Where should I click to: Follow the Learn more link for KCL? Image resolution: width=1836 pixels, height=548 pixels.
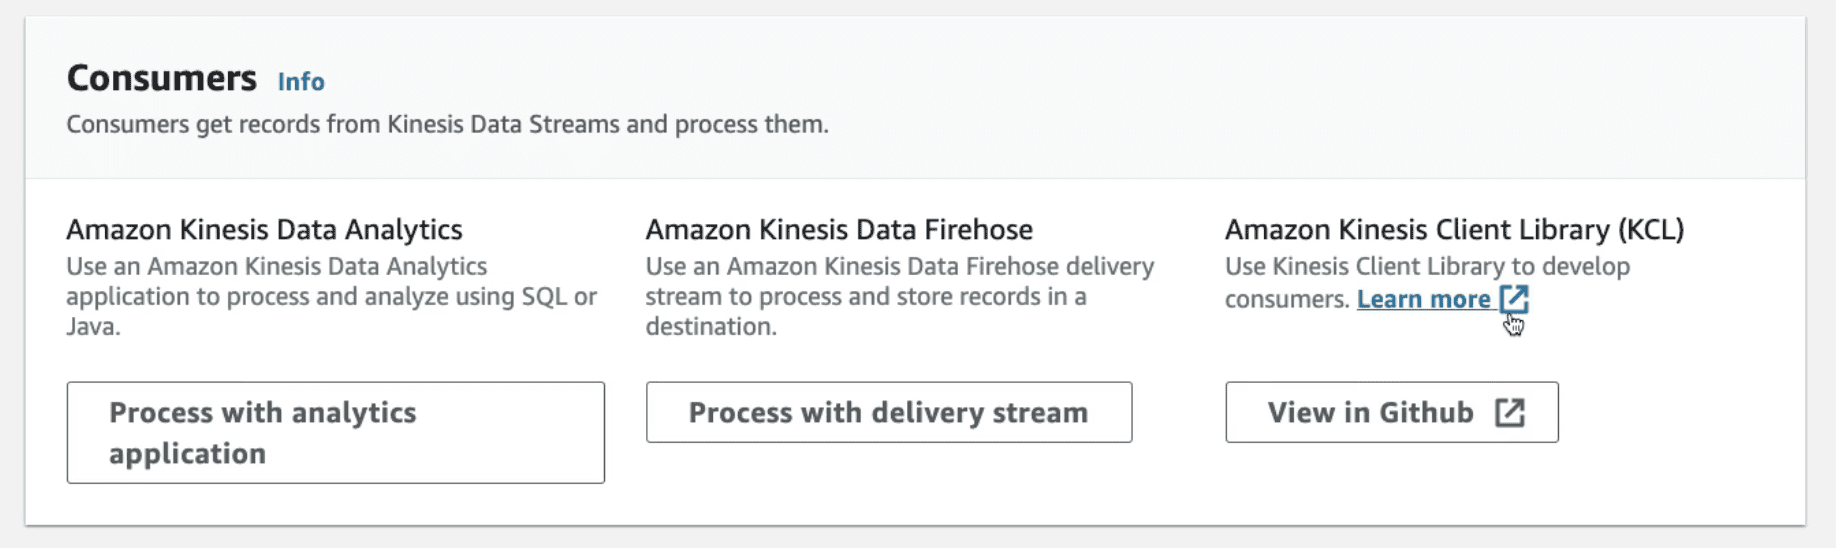click(1423, 299)
